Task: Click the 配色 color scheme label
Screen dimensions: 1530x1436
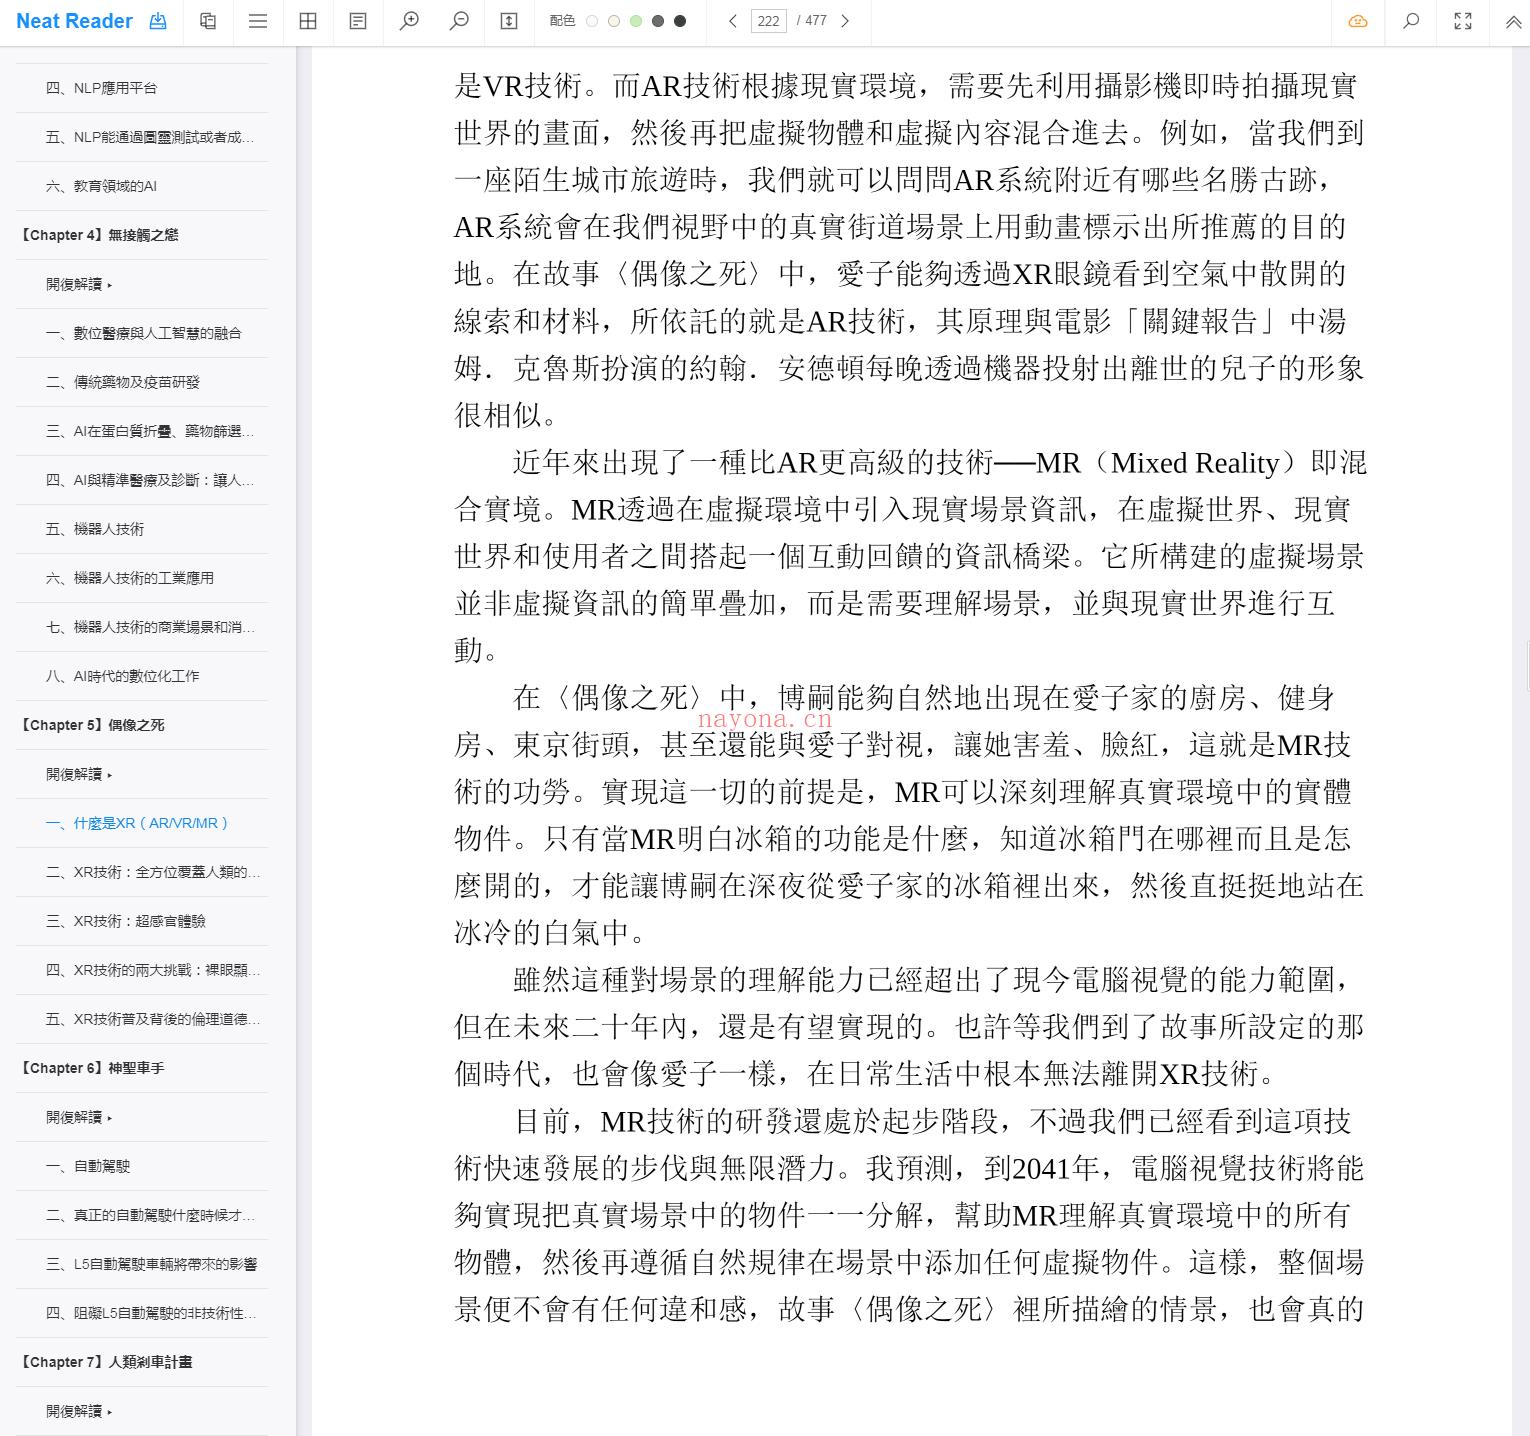Action: pyautogui.click(x=562, y=21)
